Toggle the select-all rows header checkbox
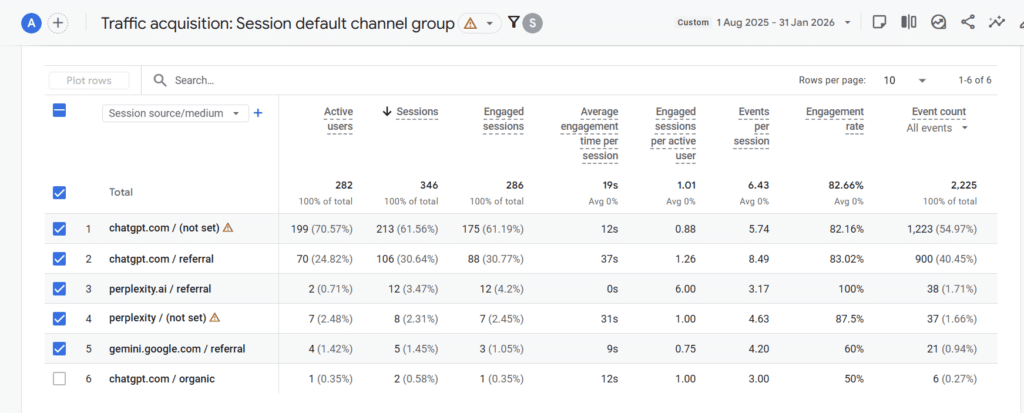 click(x=59, y=112)
